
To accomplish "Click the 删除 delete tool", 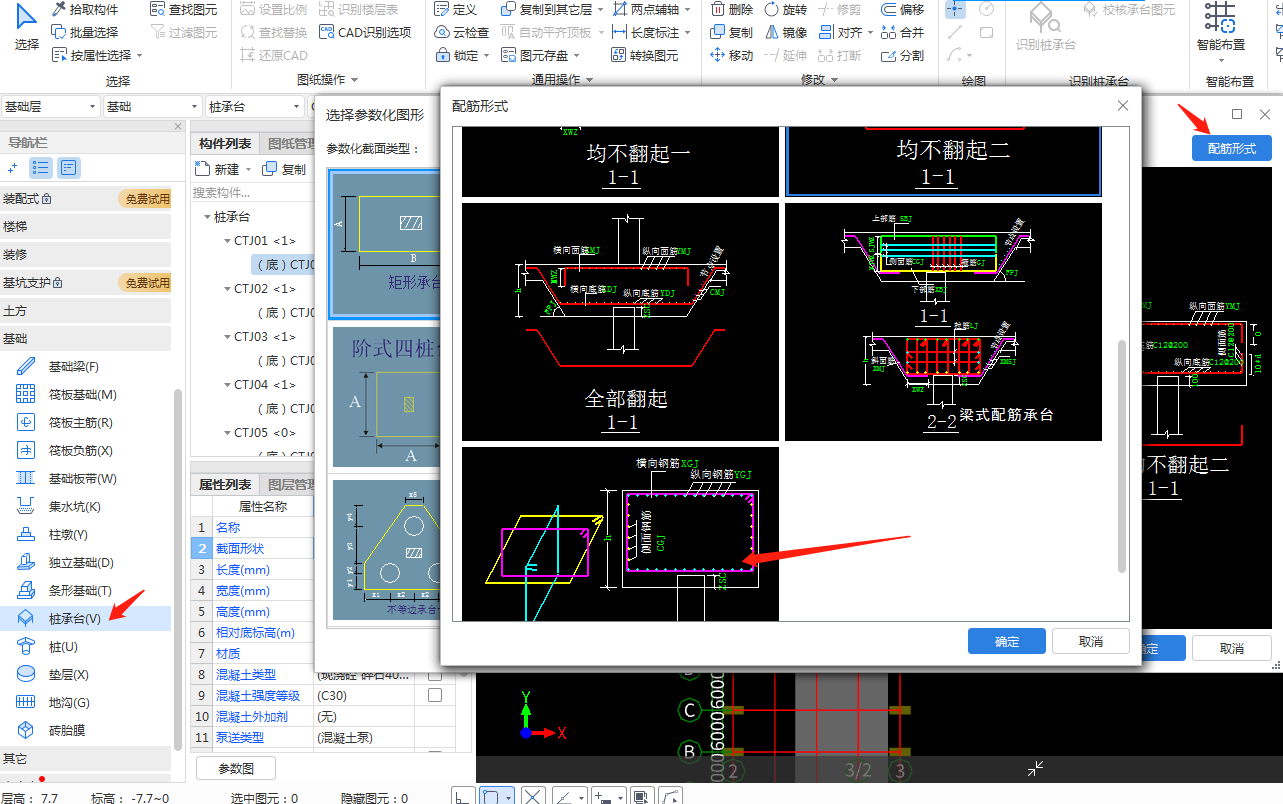I will coord(731,9).
